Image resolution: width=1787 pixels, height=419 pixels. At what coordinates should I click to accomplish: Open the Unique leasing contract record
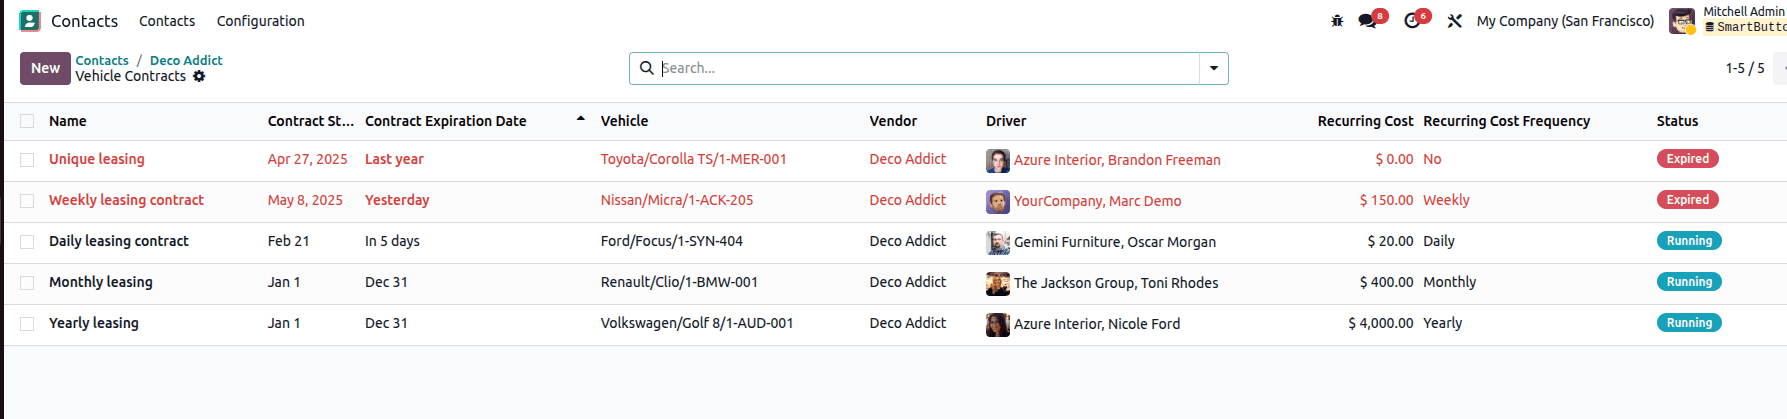click(97, 159)
